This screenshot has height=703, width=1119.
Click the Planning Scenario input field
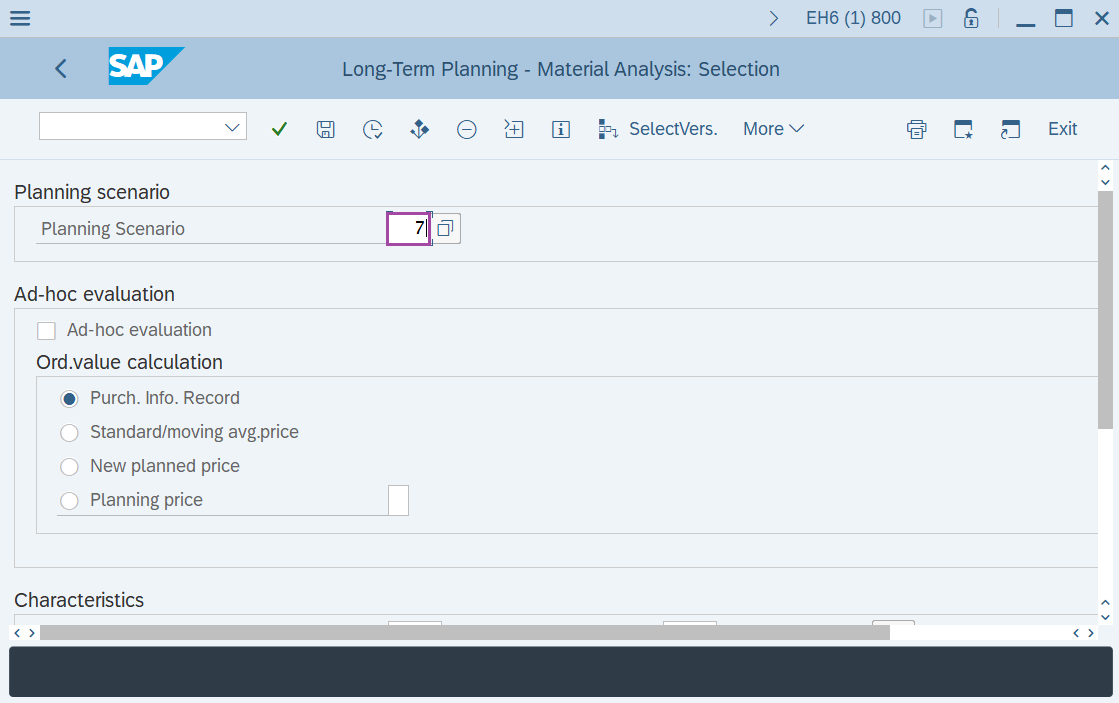tap(408, 228)
